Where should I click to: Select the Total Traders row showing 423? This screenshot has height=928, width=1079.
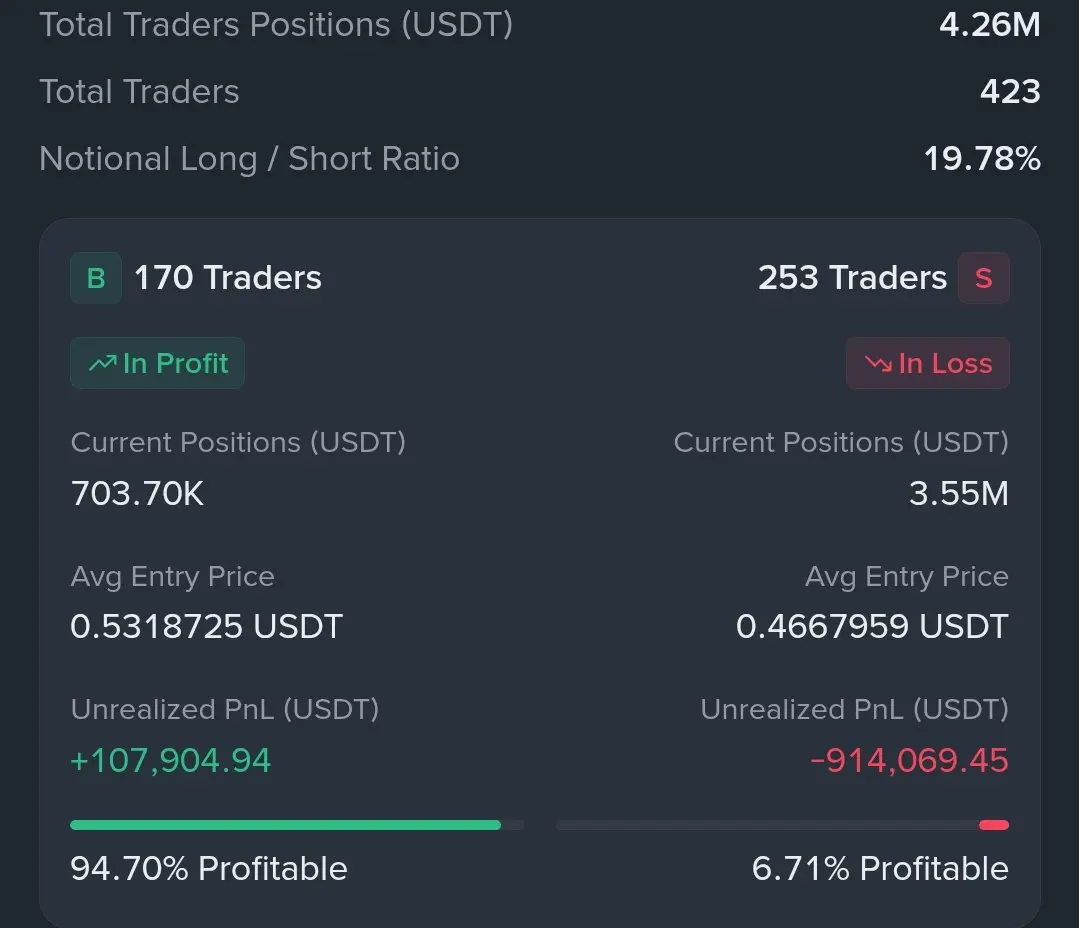pyautogui.click(x=540, y=91)
